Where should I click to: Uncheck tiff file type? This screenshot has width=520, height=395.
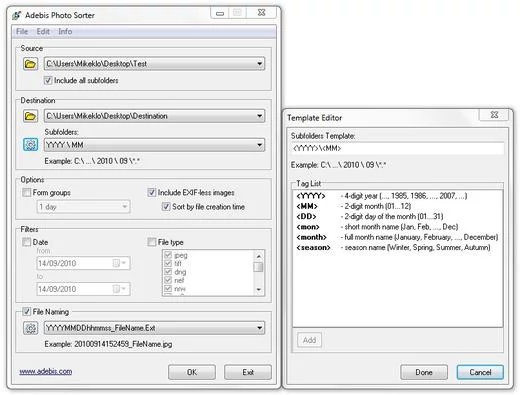coord(168,264)
